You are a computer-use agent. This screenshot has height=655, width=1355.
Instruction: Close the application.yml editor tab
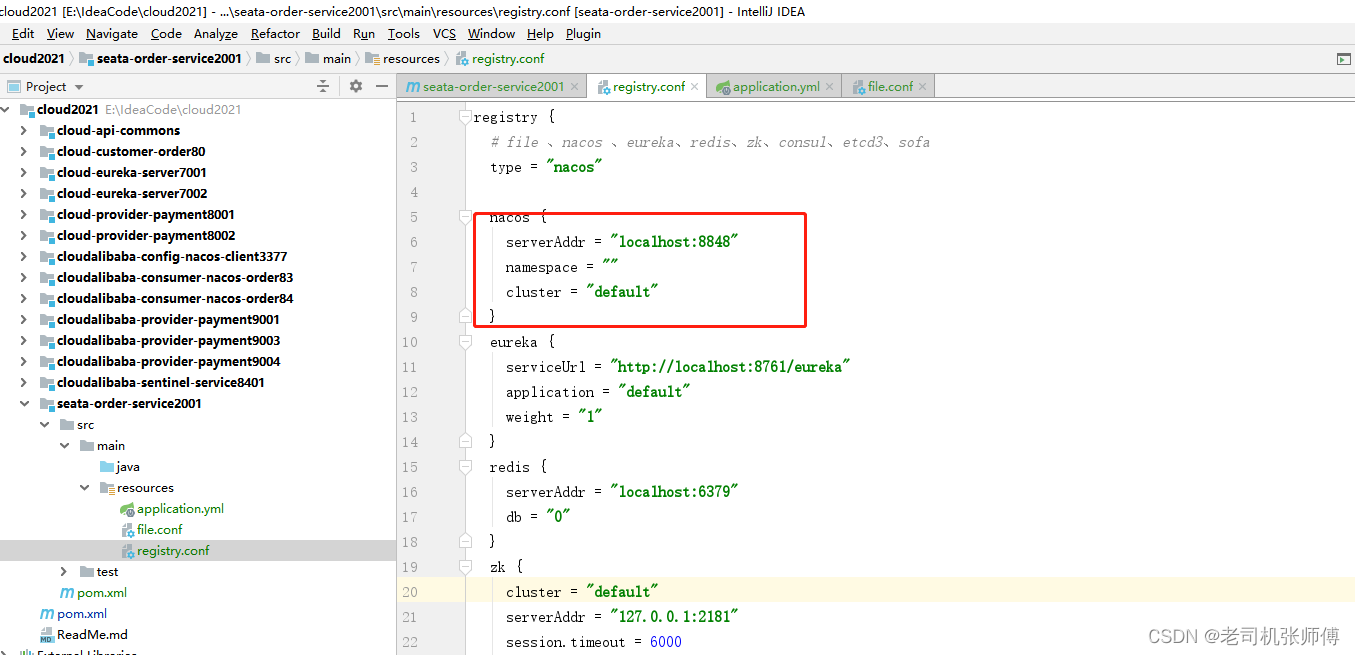coord(829,87)
